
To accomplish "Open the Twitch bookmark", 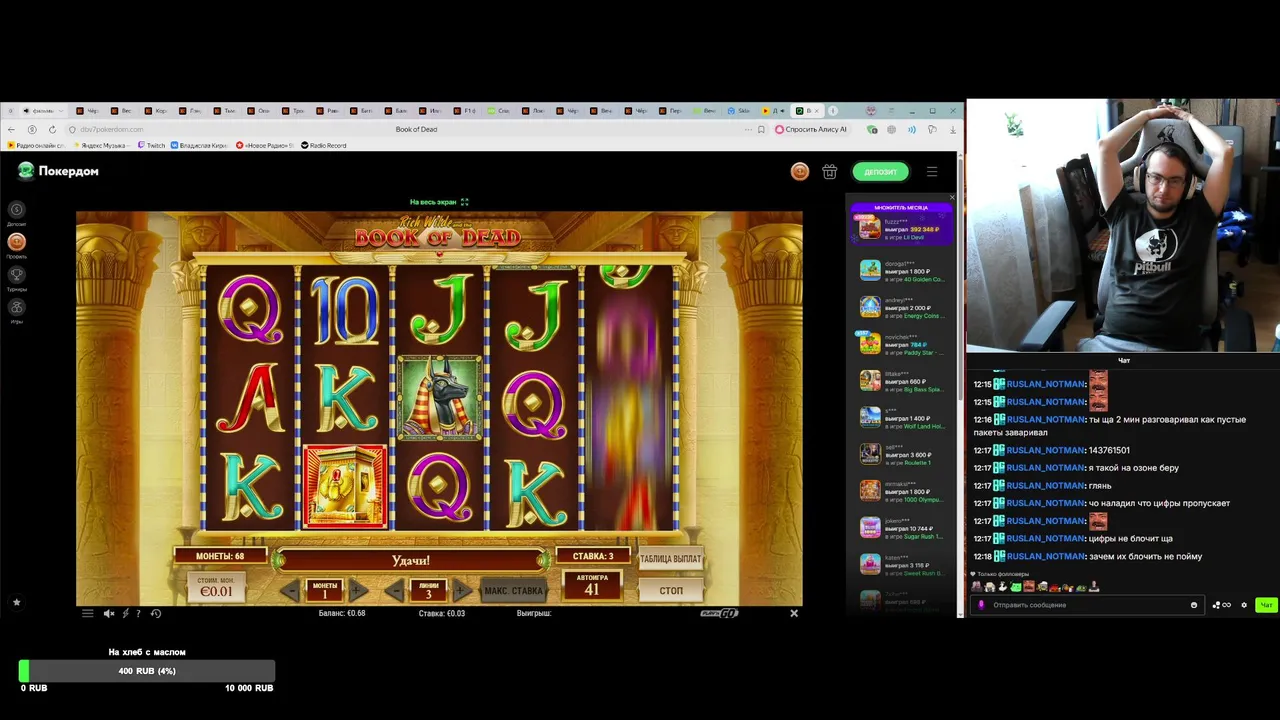I will (151, 145).
